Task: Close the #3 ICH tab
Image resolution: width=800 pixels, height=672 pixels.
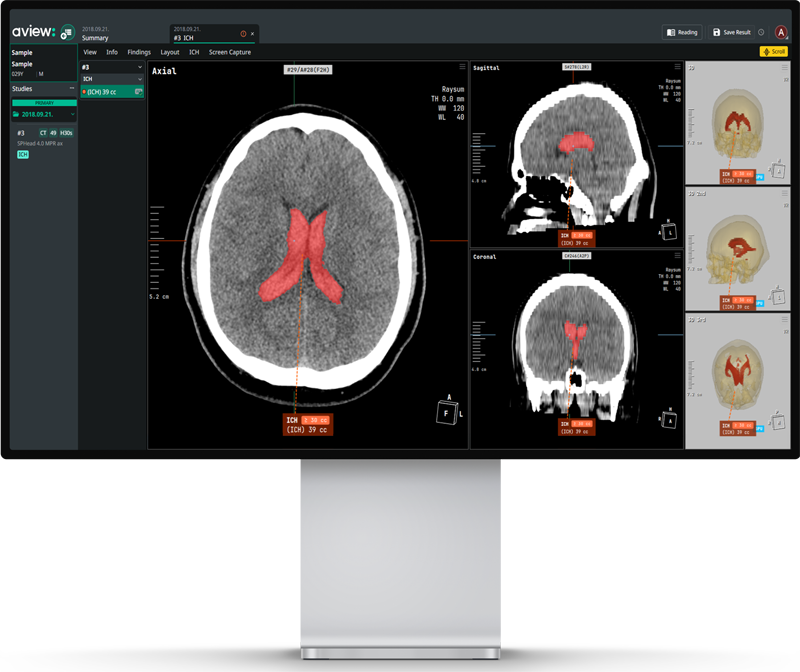Action: 253,34
